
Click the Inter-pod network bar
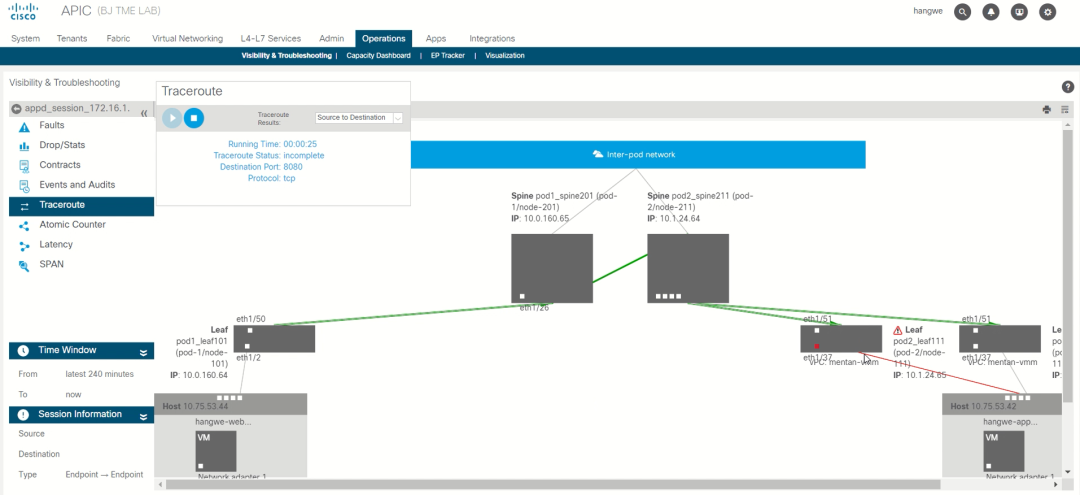pos(637,154)
